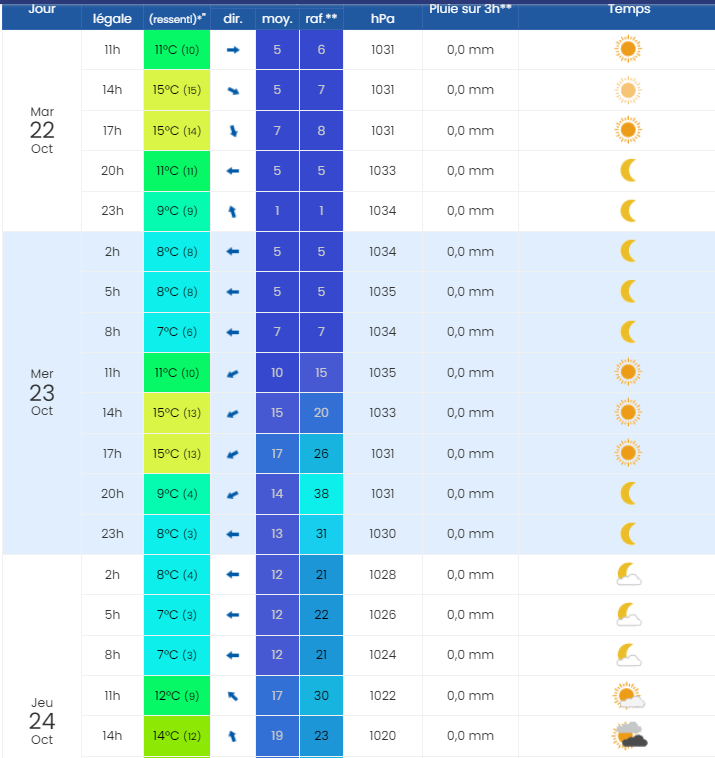The height and width of the screenshot is (758, 715).
Task: Click the green 14°C cell for Thursday 14h
Action: click(x=177, y=736)
